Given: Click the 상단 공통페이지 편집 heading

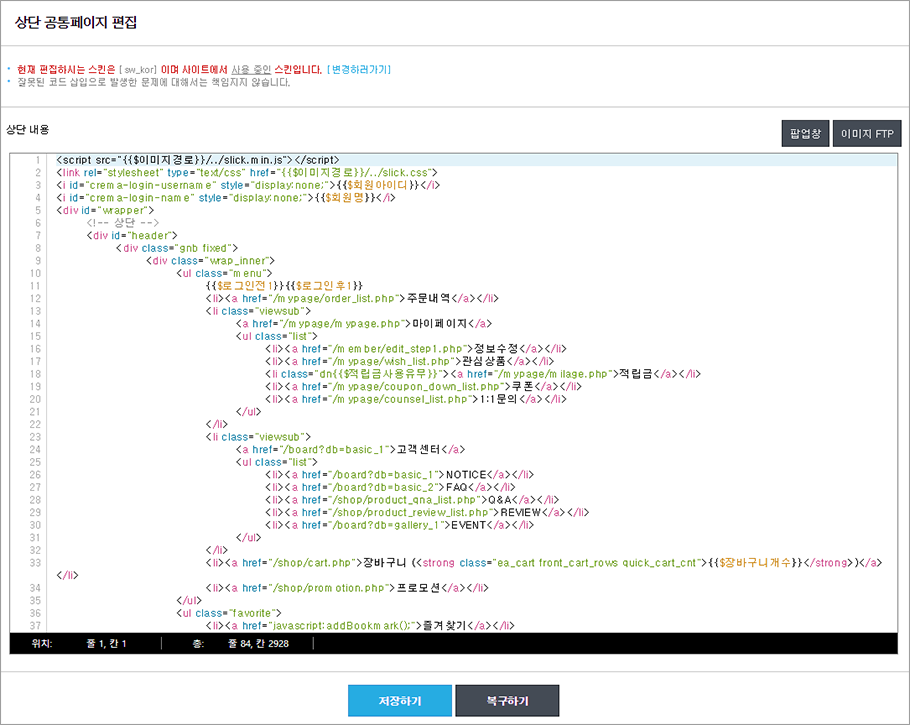Looking at the screenshot, I should coord(76,23).
